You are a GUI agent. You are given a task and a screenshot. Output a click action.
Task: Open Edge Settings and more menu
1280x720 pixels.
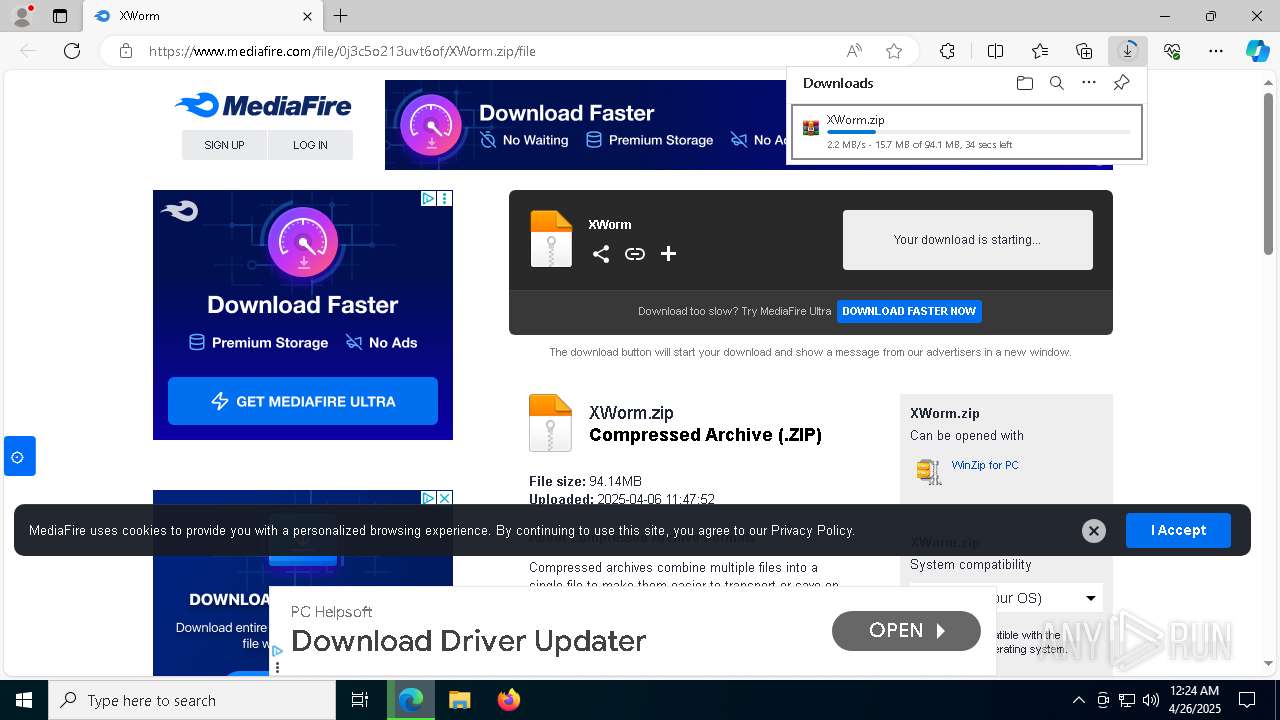click(1216, 51)
